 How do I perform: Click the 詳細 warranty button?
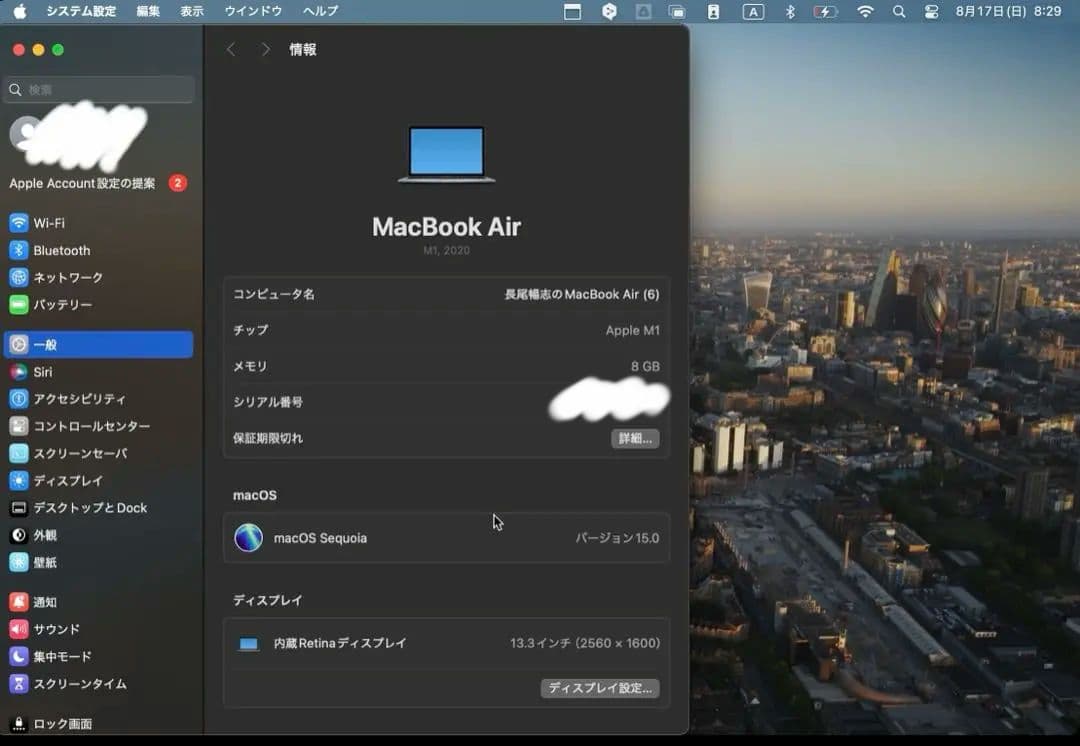(x=636, y=438)
